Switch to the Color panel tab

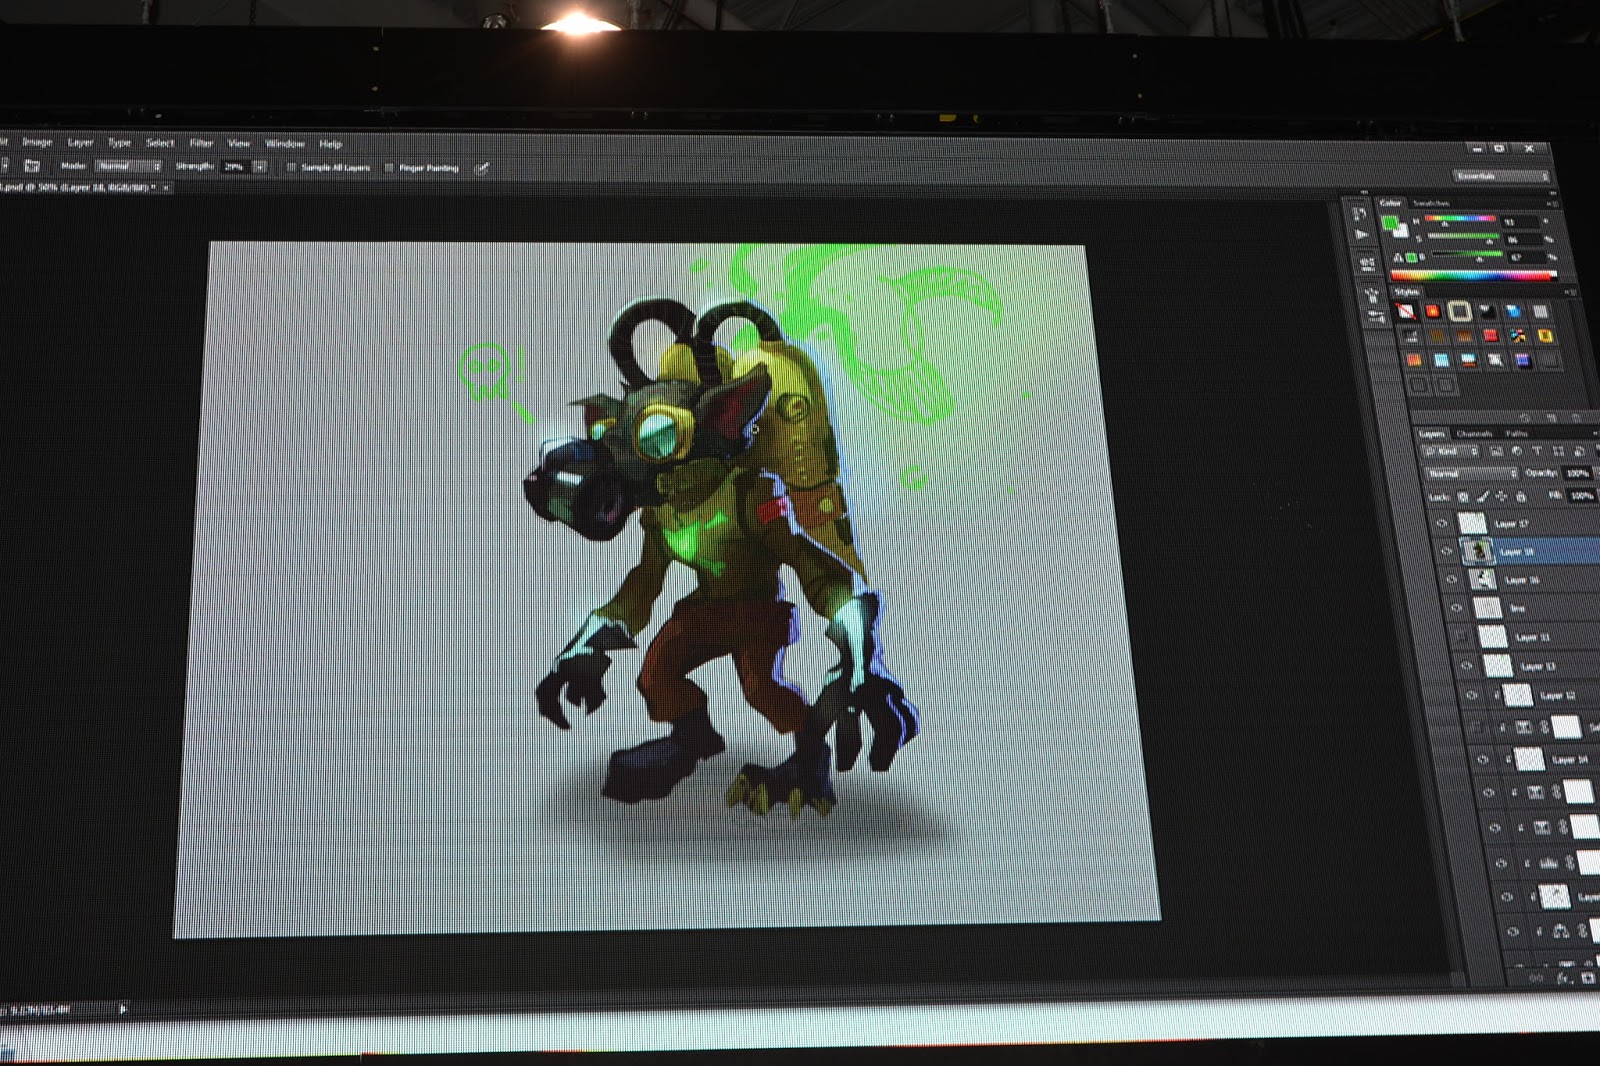tap(1391, 203)
